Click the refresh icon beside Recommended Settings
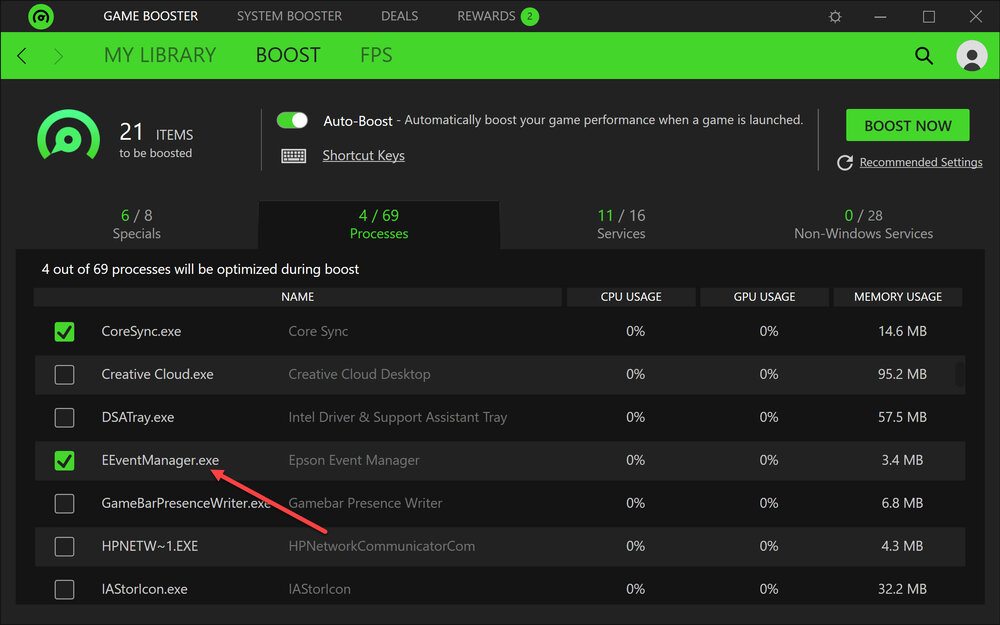Viewport: 1000px width, 625px height. (x=845, y=163)
